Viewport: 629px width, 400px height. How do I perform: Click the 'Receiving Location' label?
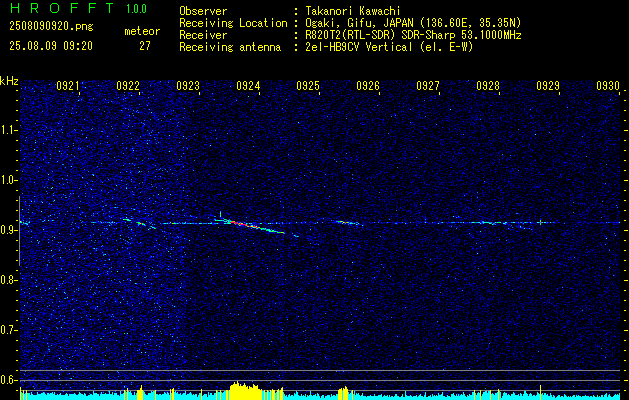coord(233,23)
